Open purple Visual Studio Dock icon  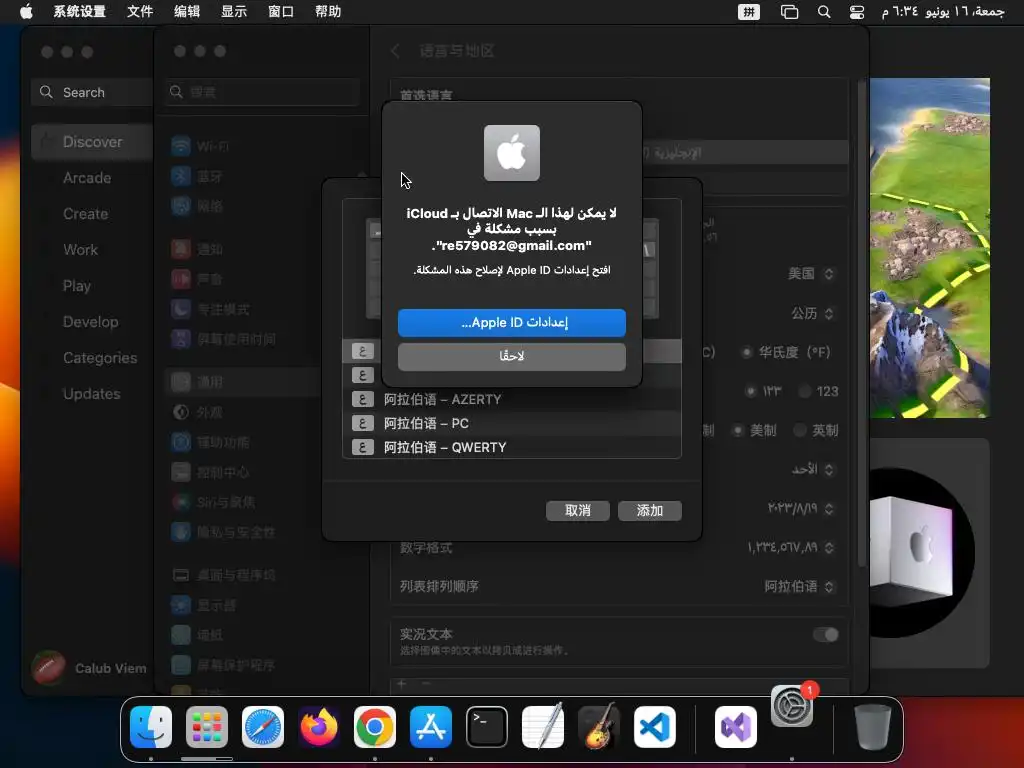tap(736, 727)
